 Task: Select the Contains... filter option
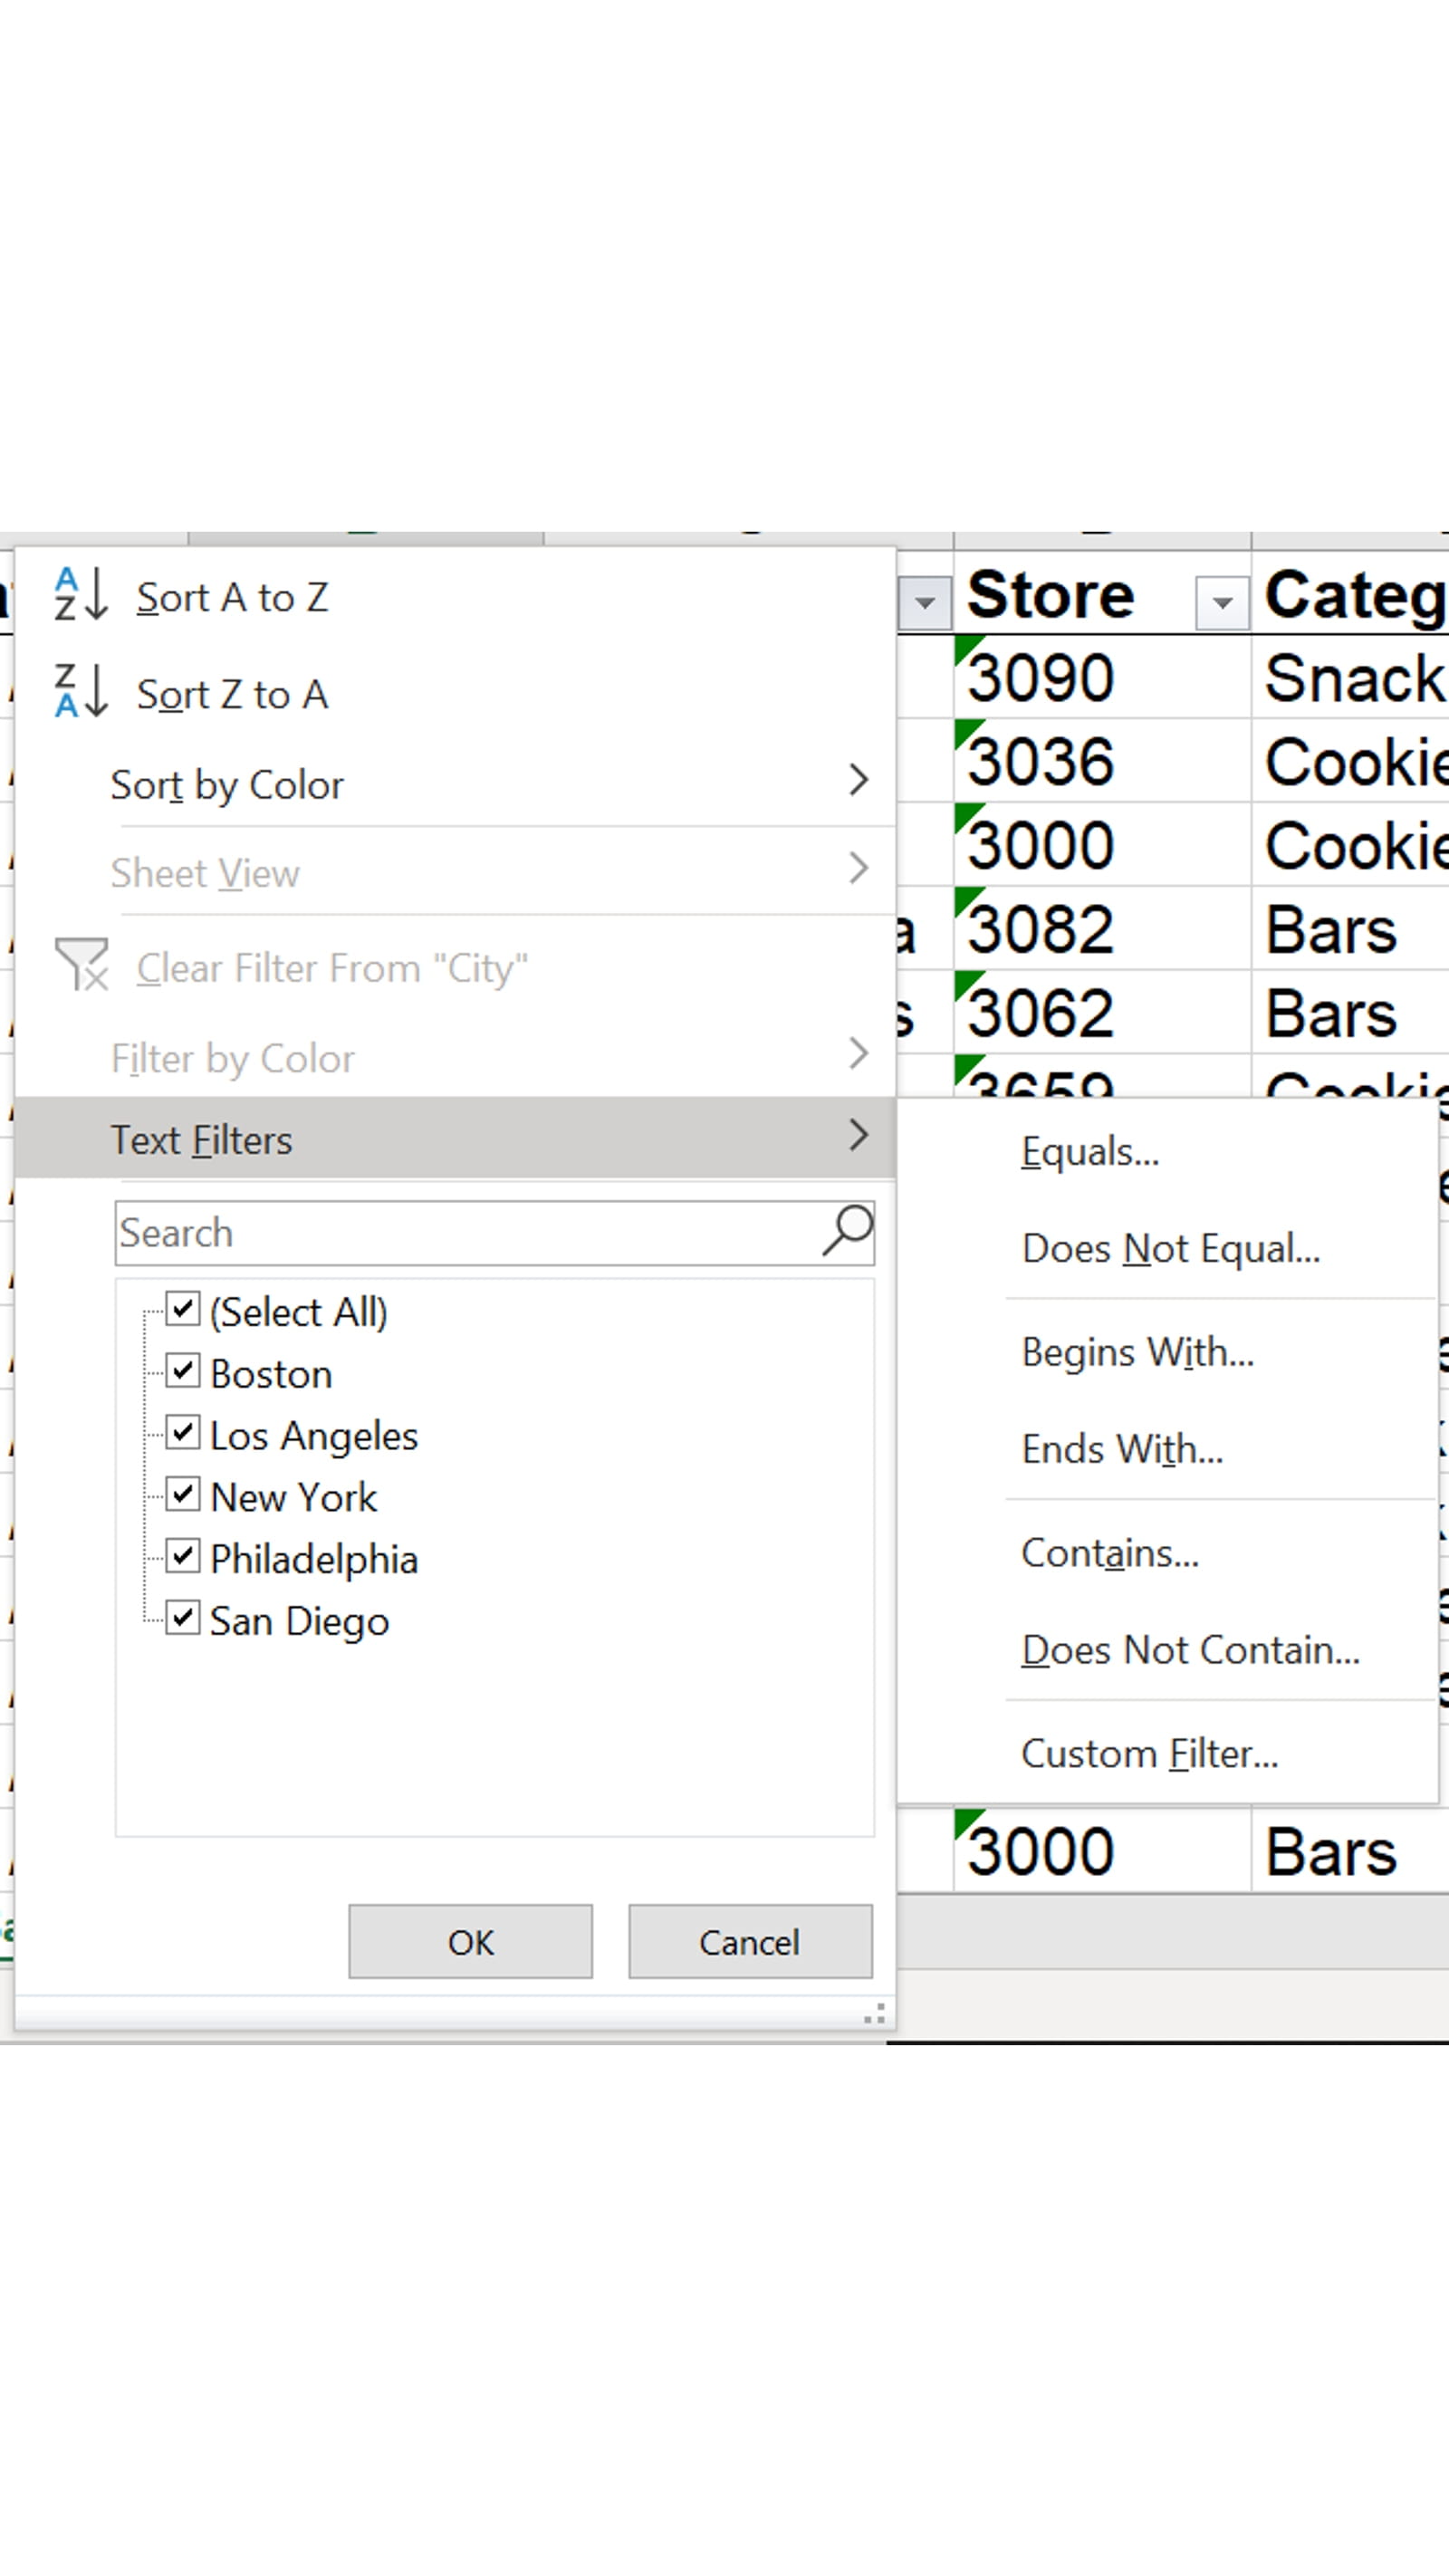pyautogui.click(x=1109, y=1553)
